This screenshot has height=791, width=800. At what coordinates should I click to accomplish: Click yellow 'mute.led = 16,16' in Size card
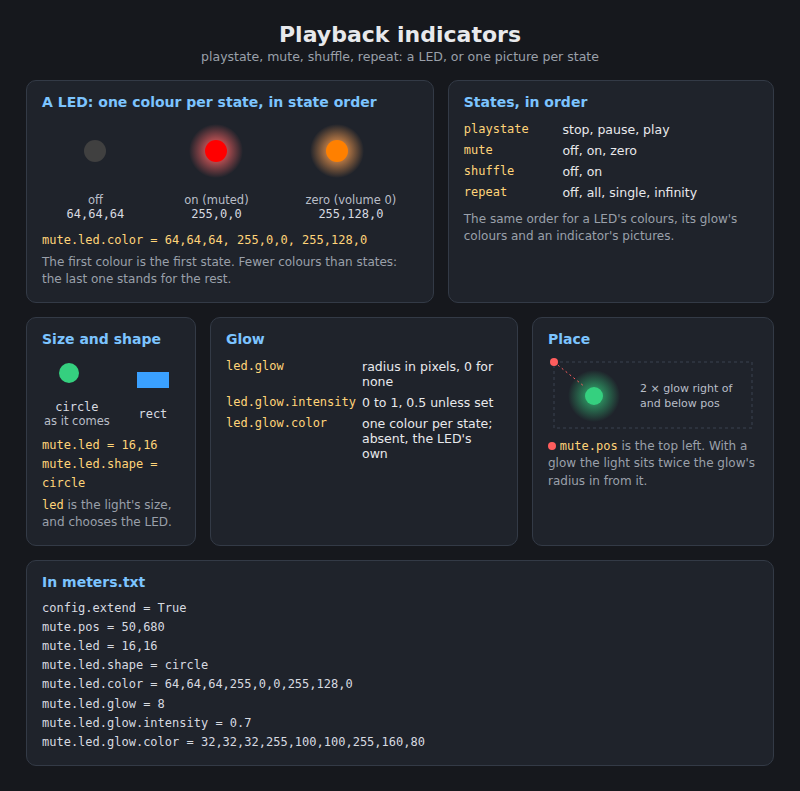click(99, 445)
